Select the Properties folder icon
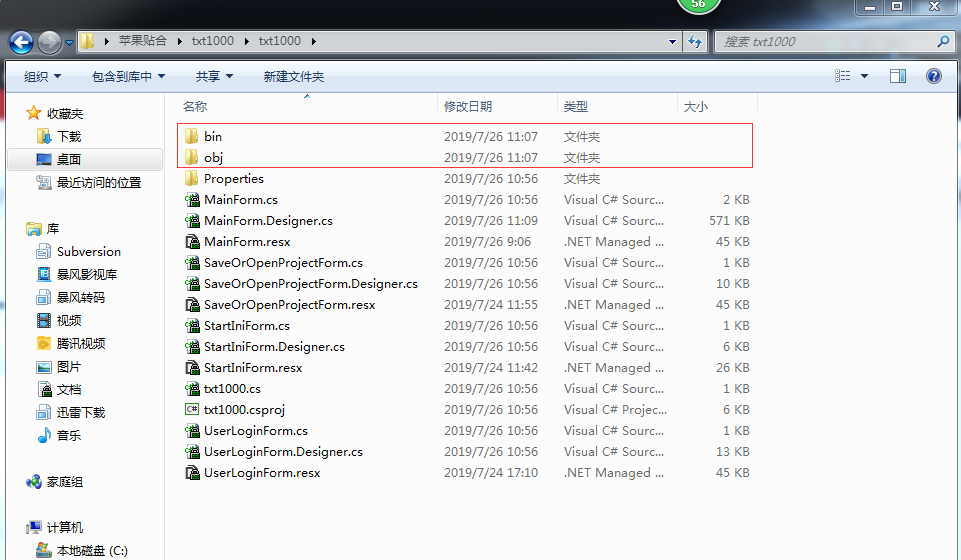The height and width of the screenshot is (560, 961). coord(192,178)
